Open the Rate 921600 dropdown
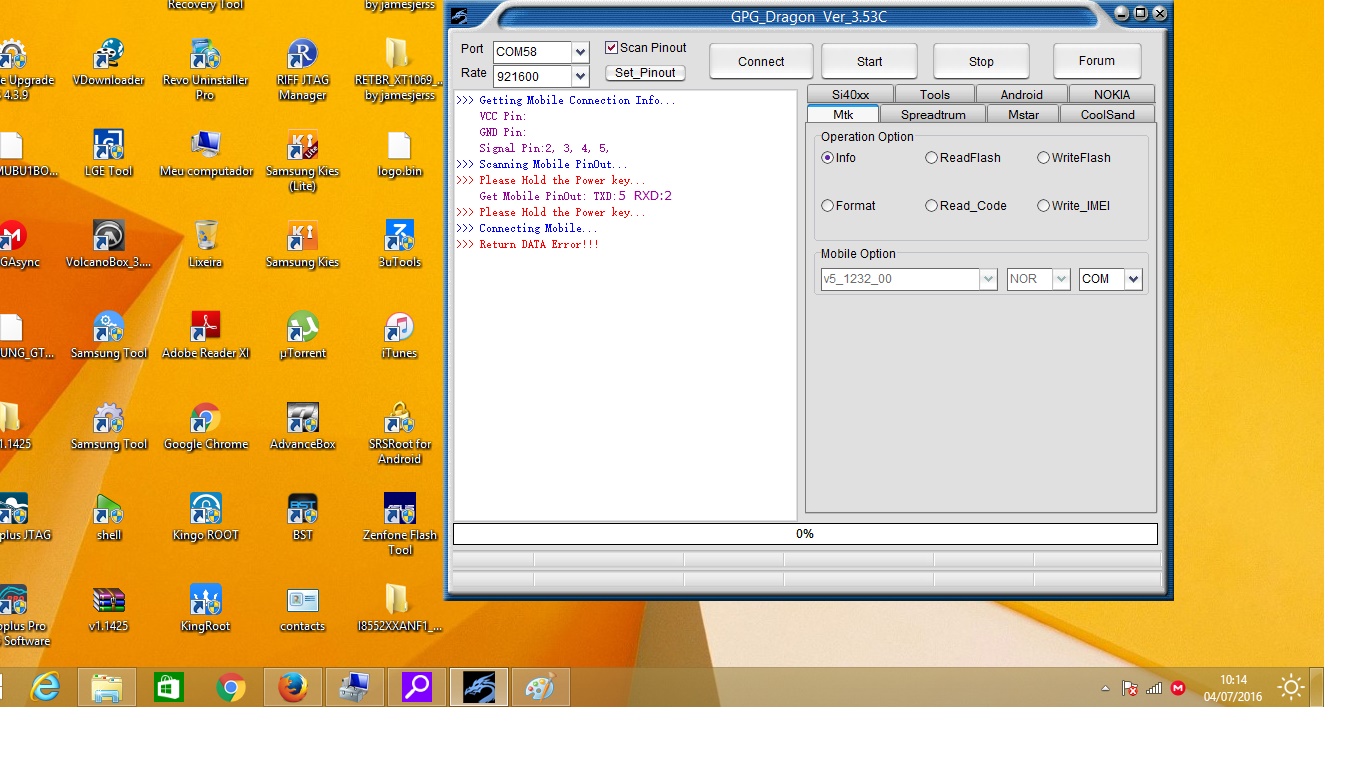Image resolution: width=1360 pixels, height=768 pixels. pyautogui.click(x=580, y=76)
